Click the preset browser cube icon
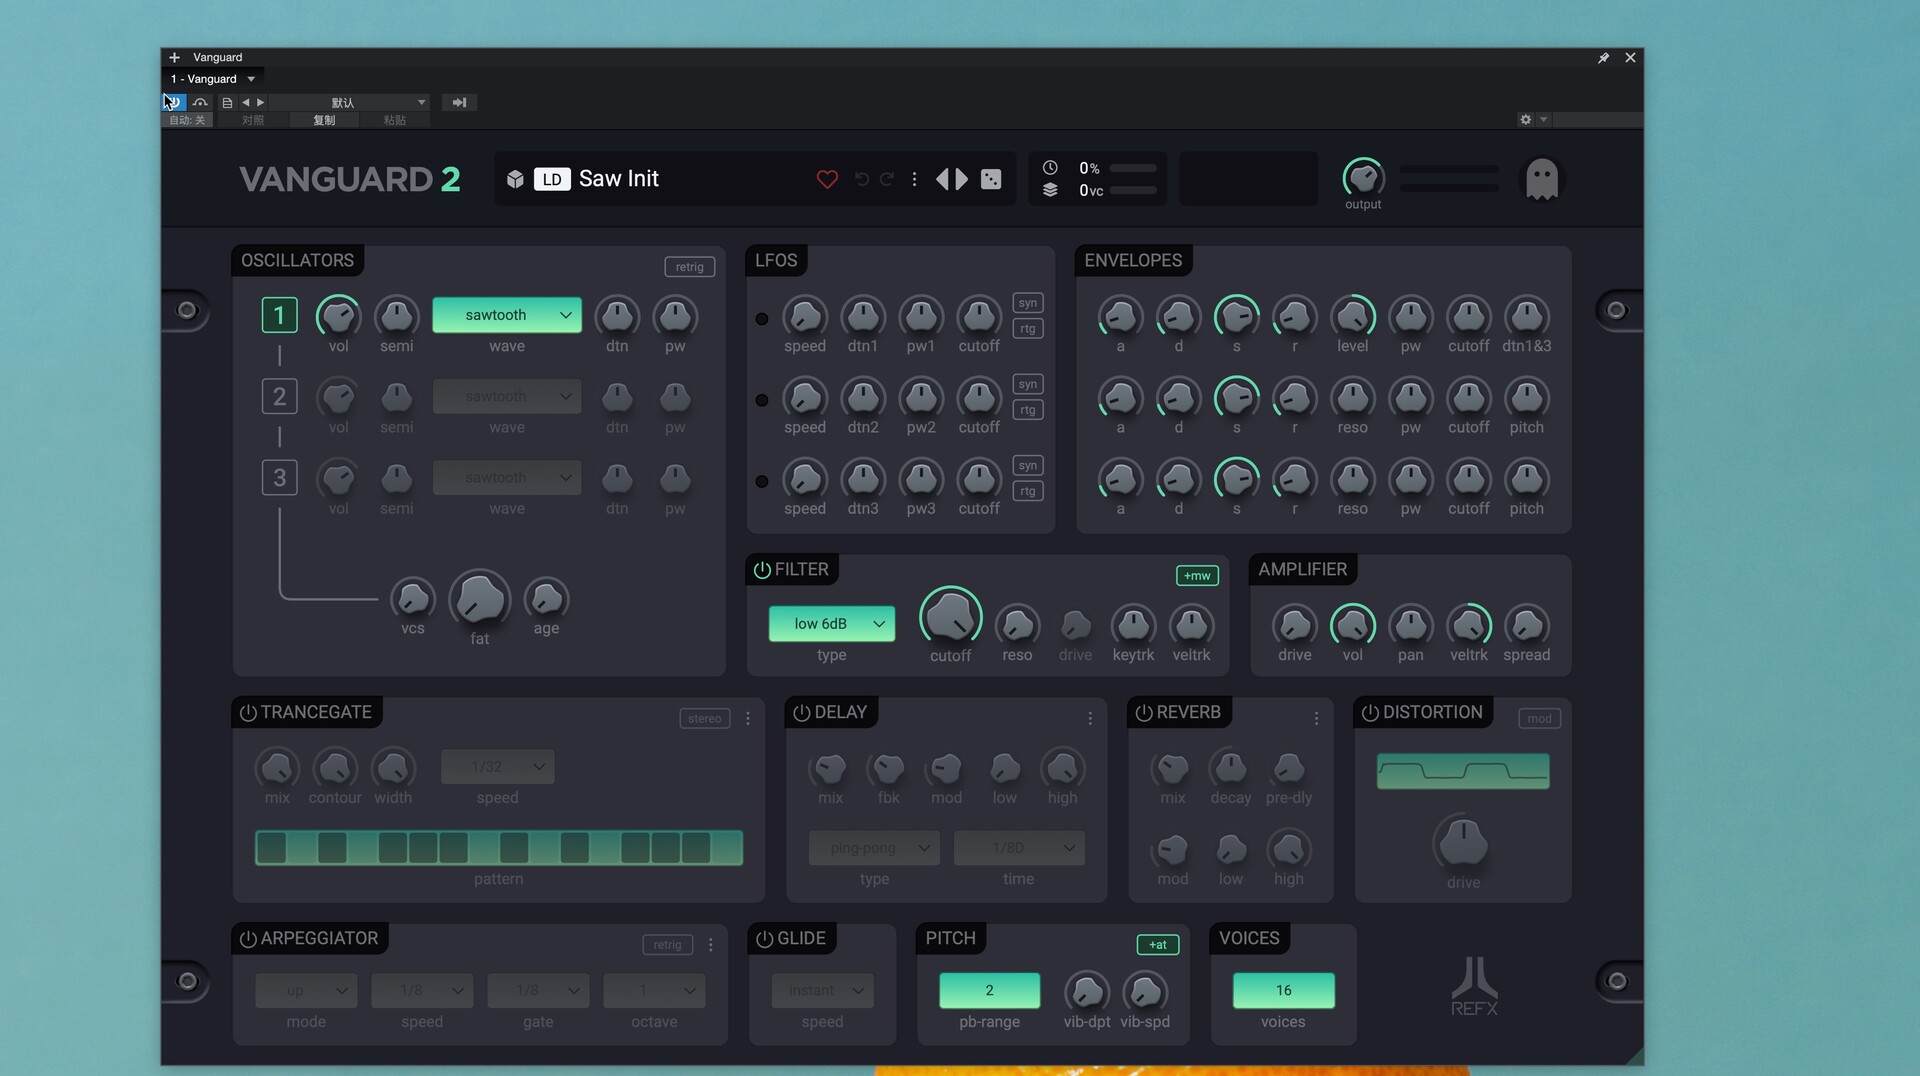 515,179
